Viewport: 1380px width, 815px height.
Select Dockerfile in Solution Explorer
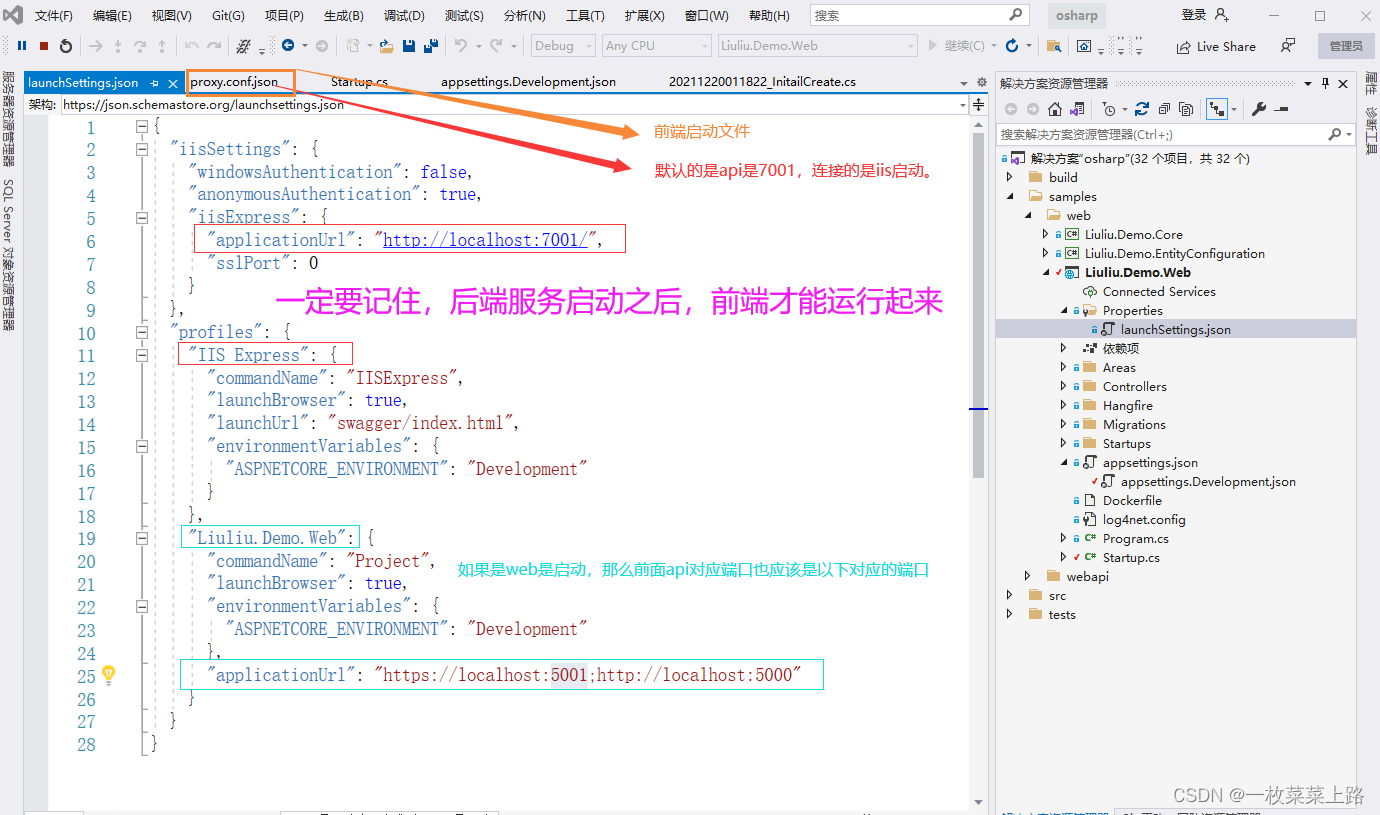(x=1132, y=500)
